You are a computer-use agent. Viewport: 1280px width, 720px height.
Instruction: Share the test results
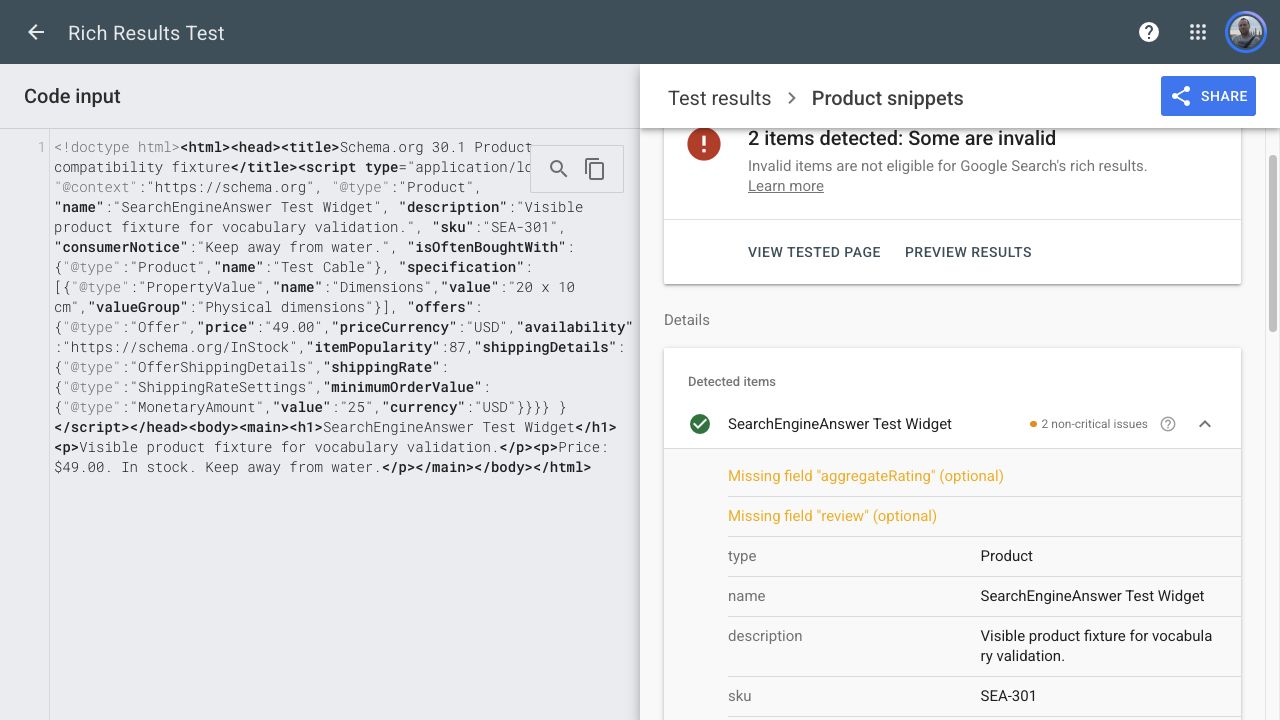pyautogui.click(x=1208, y=96)
